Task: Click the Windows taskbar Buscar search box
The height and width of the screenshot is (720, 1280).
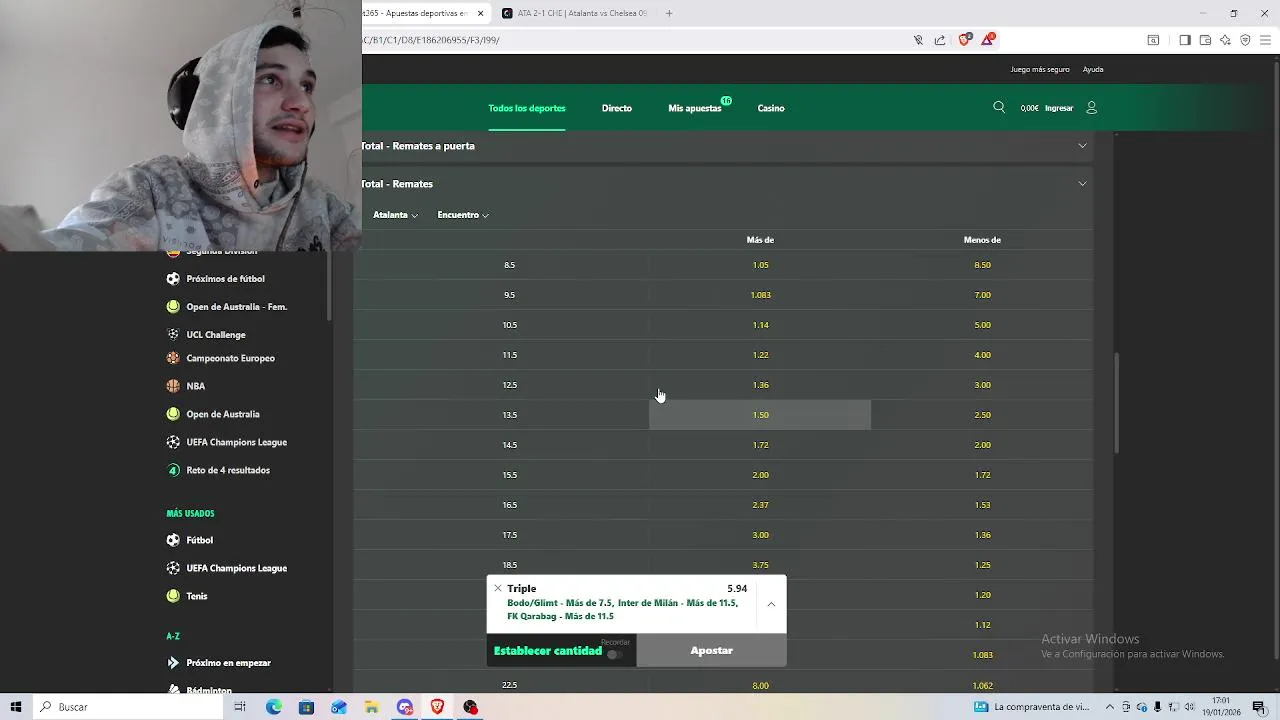Action: 130,707
